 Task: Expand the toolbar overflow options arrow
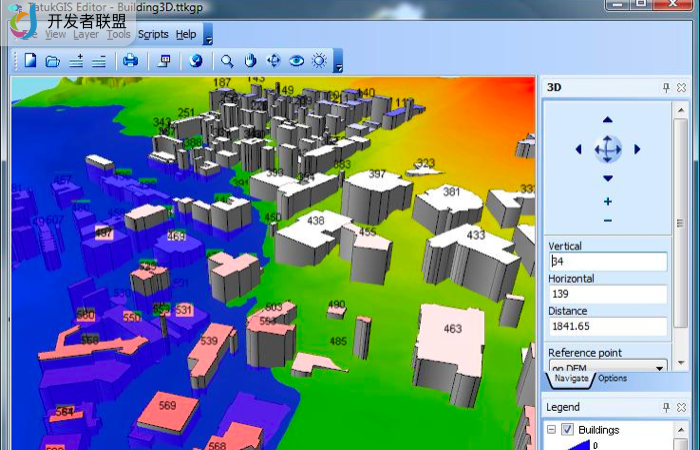[x=338, y=64]
